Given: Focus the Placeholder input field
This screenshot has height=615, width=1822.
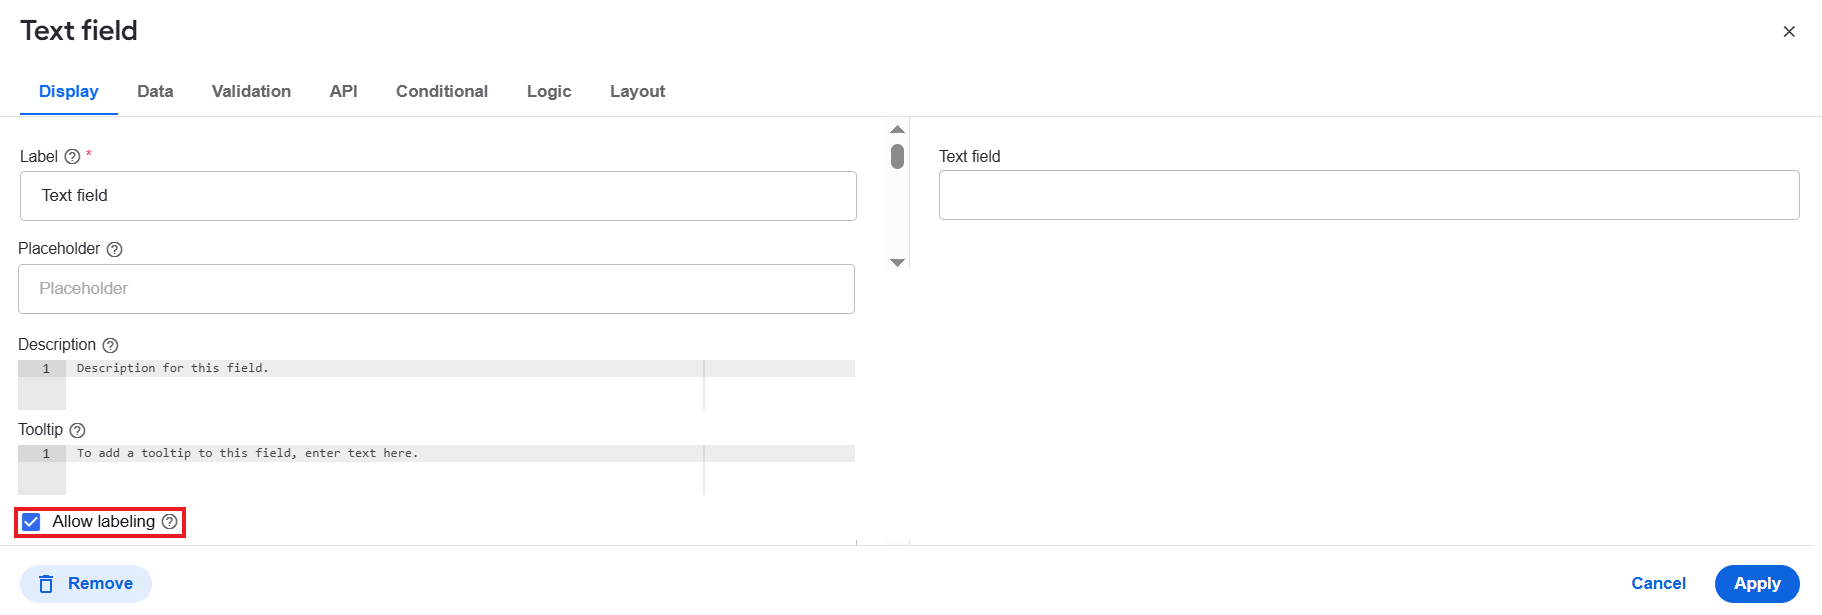Looking at the screenshot, I should (436, 289).
